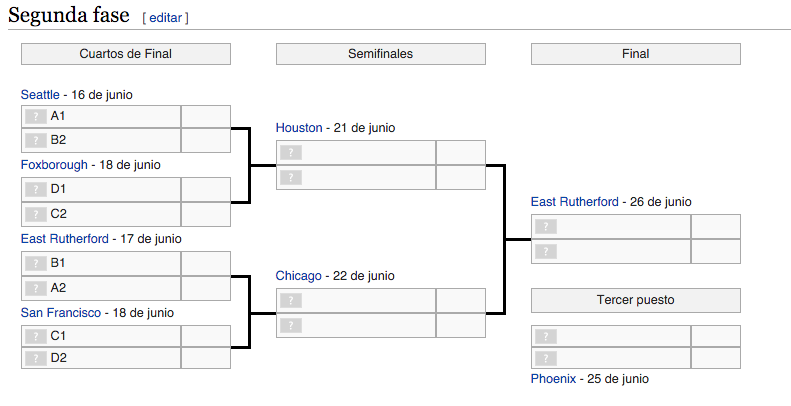Click the placeholder flag icon beside D1
This screenshot has width=791, height=406.
point(36,189)
